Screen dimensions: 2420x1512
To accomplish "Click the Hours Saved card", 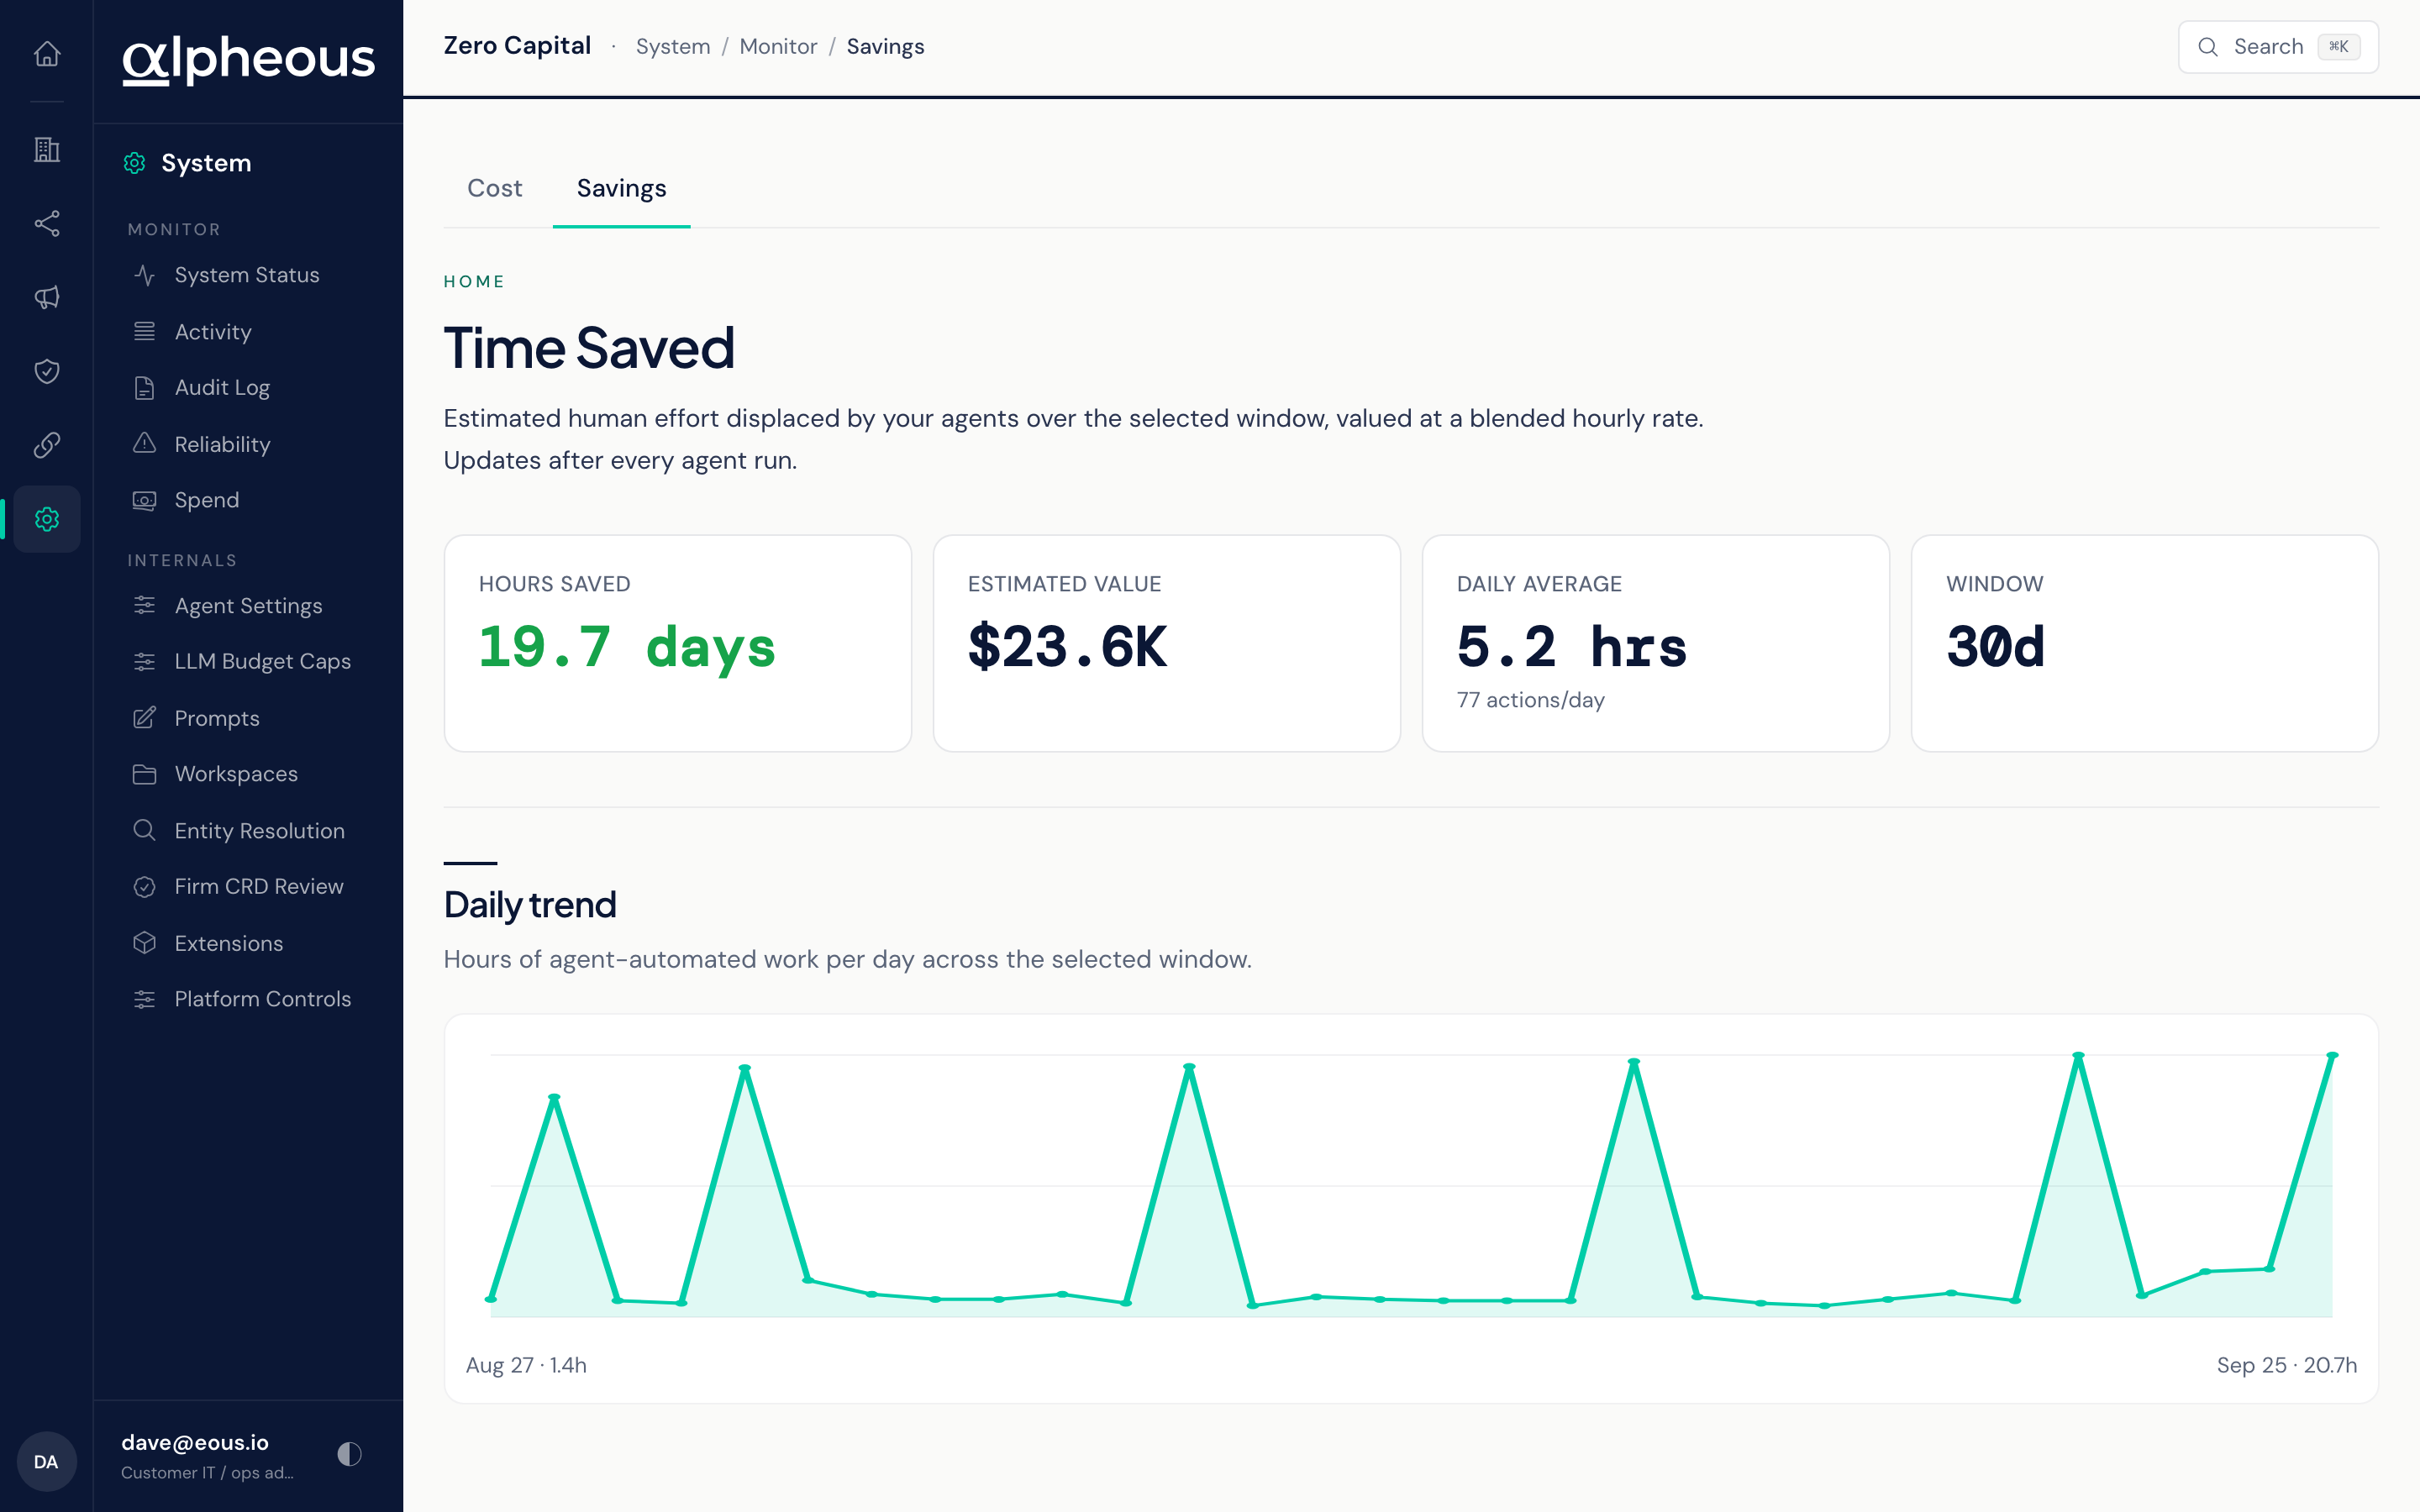I will coord(678,643).
